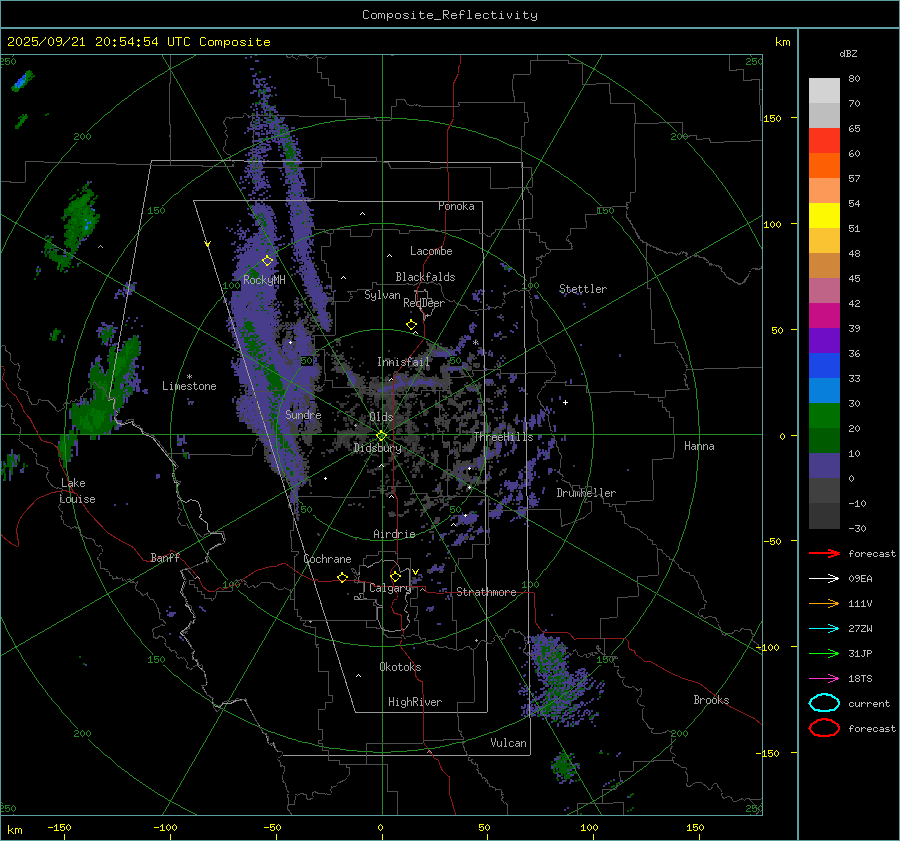Pick the yellow swatch in dBZ scale
Viewport: 900px width, 841px height.
click(x=824, y=215)
